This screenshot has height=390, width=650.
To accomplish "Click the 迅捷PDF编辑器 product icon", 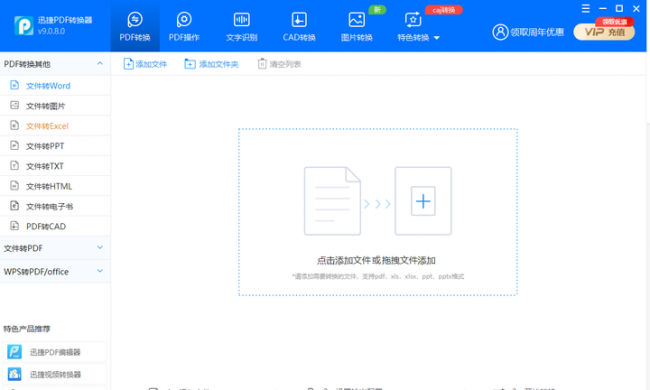I will [15, 352].
